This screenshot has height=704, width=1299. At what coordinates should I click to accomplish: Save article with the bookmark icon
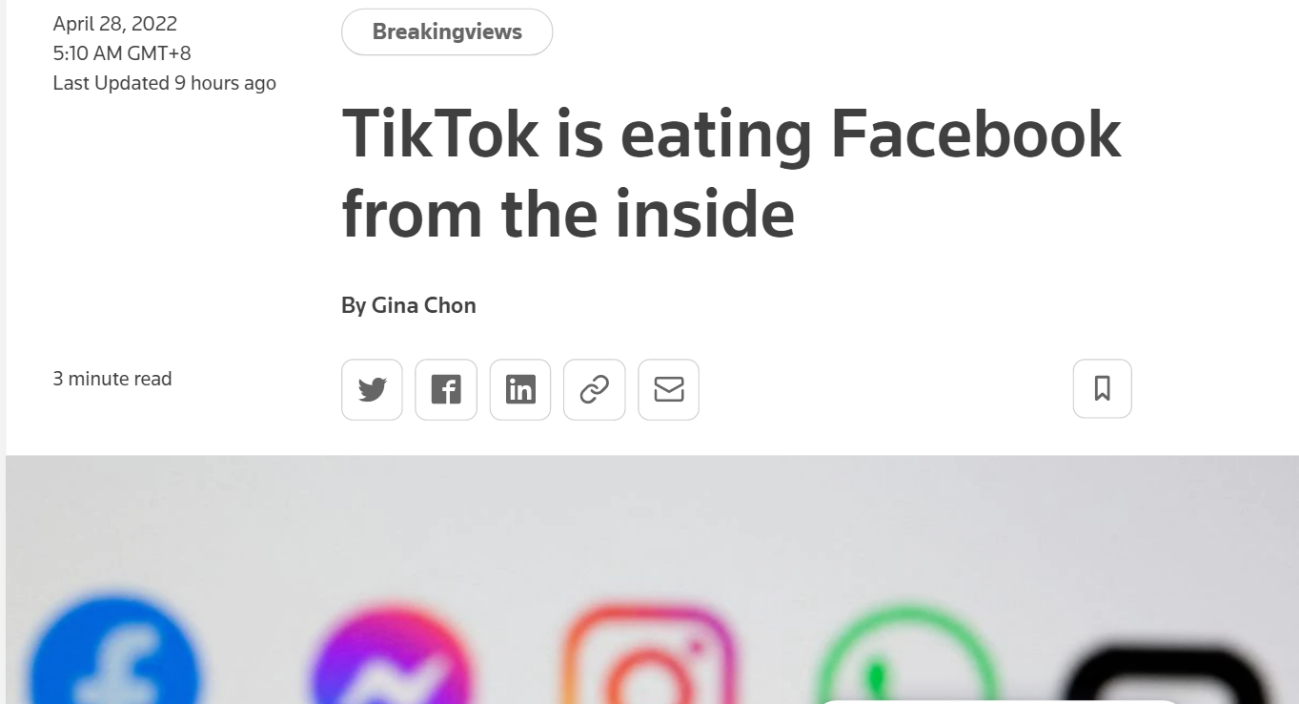click(1102, 388)
